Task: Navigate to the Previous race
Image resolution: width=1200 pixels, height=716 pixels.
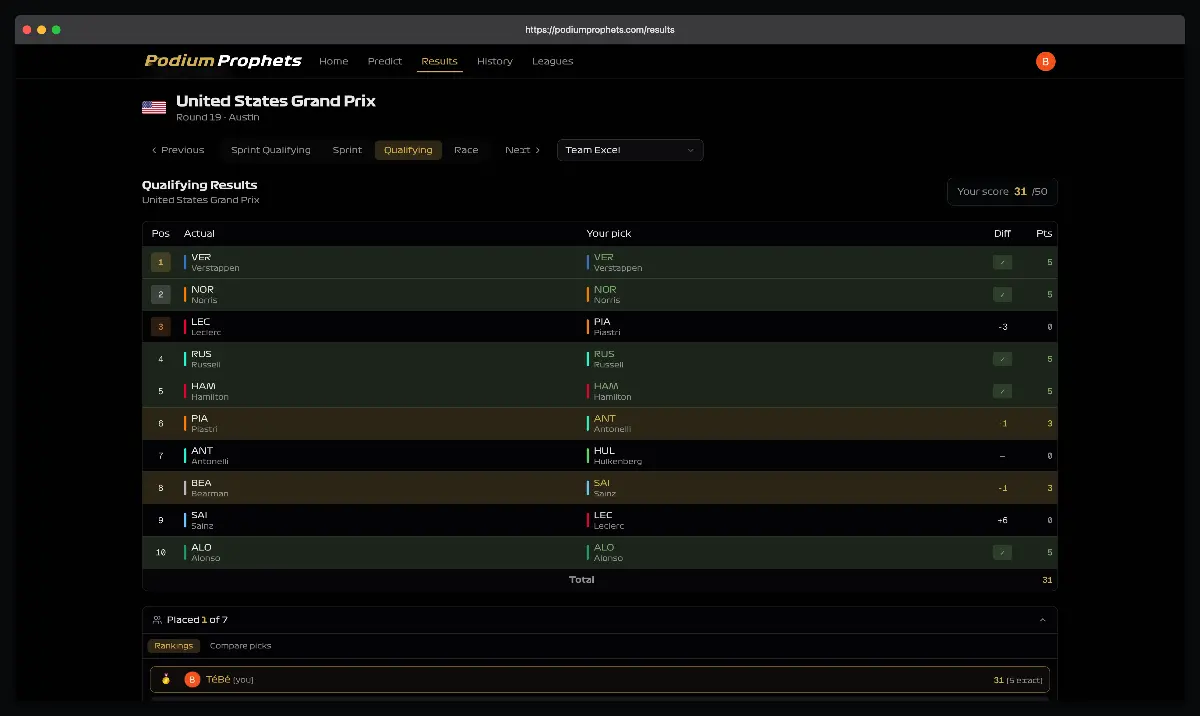Action: [177, 149]
